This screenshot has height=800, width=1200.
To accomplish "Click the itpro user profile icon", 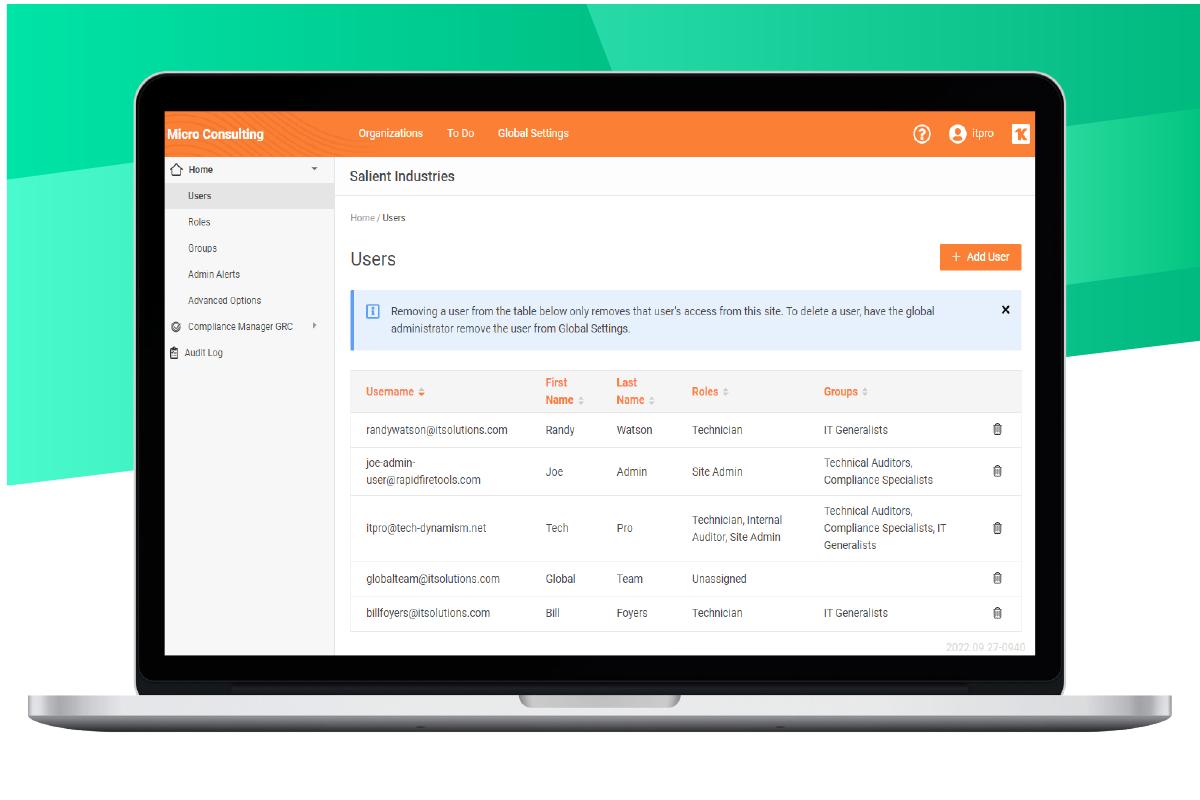I will pyautogui.click(x=957, y=134).
